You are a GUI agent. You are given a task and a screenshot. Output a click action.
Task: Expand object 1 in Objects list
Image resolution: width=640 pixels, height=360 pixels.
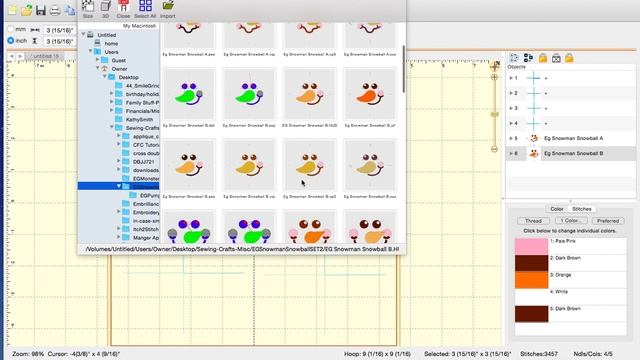click(x=511, y=78)
